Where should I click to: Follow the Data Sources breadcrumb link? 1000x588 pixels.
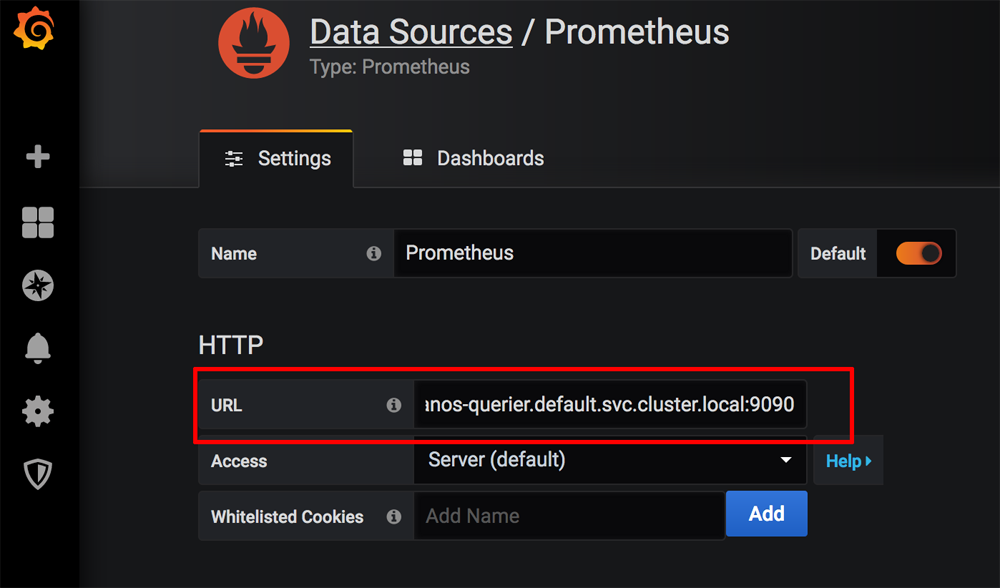tap(411, 32)
